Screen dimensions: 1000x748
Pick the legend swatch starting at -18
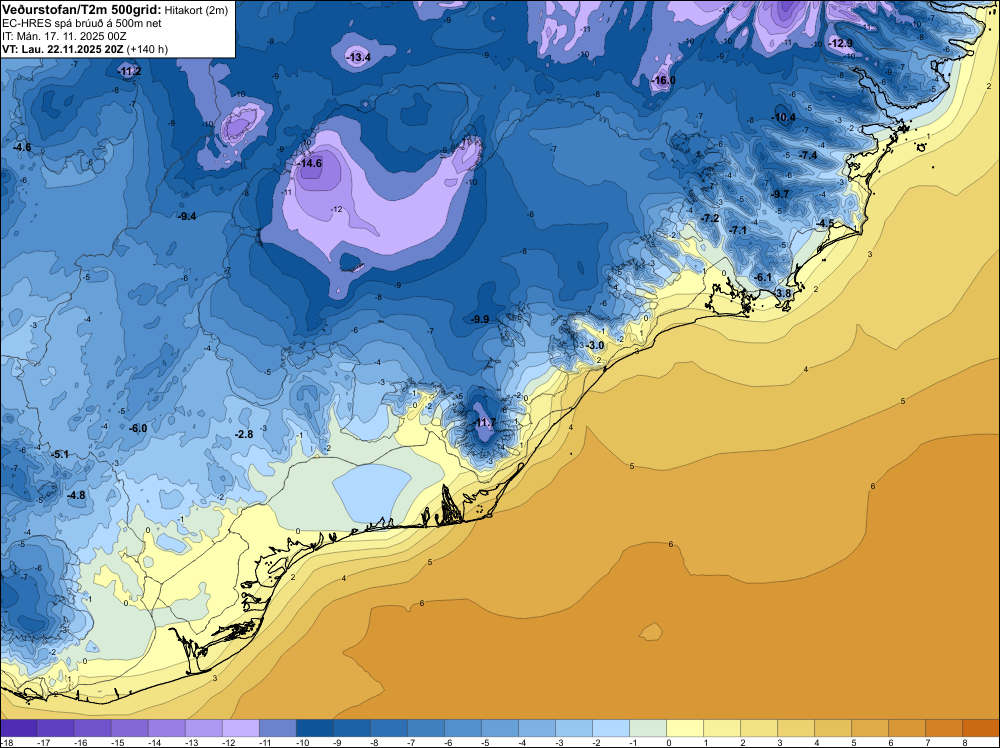coord(18,729)
